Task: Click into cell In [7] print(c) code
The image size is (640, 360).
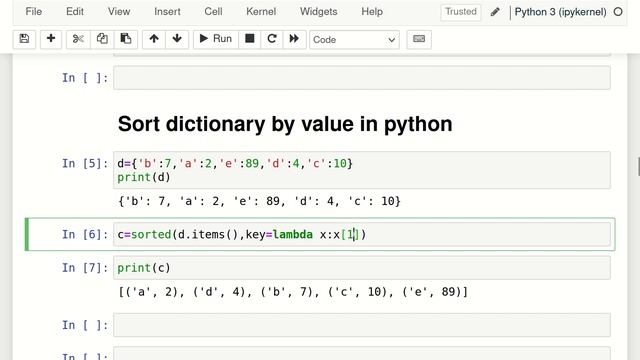Action: coord(362,268)
